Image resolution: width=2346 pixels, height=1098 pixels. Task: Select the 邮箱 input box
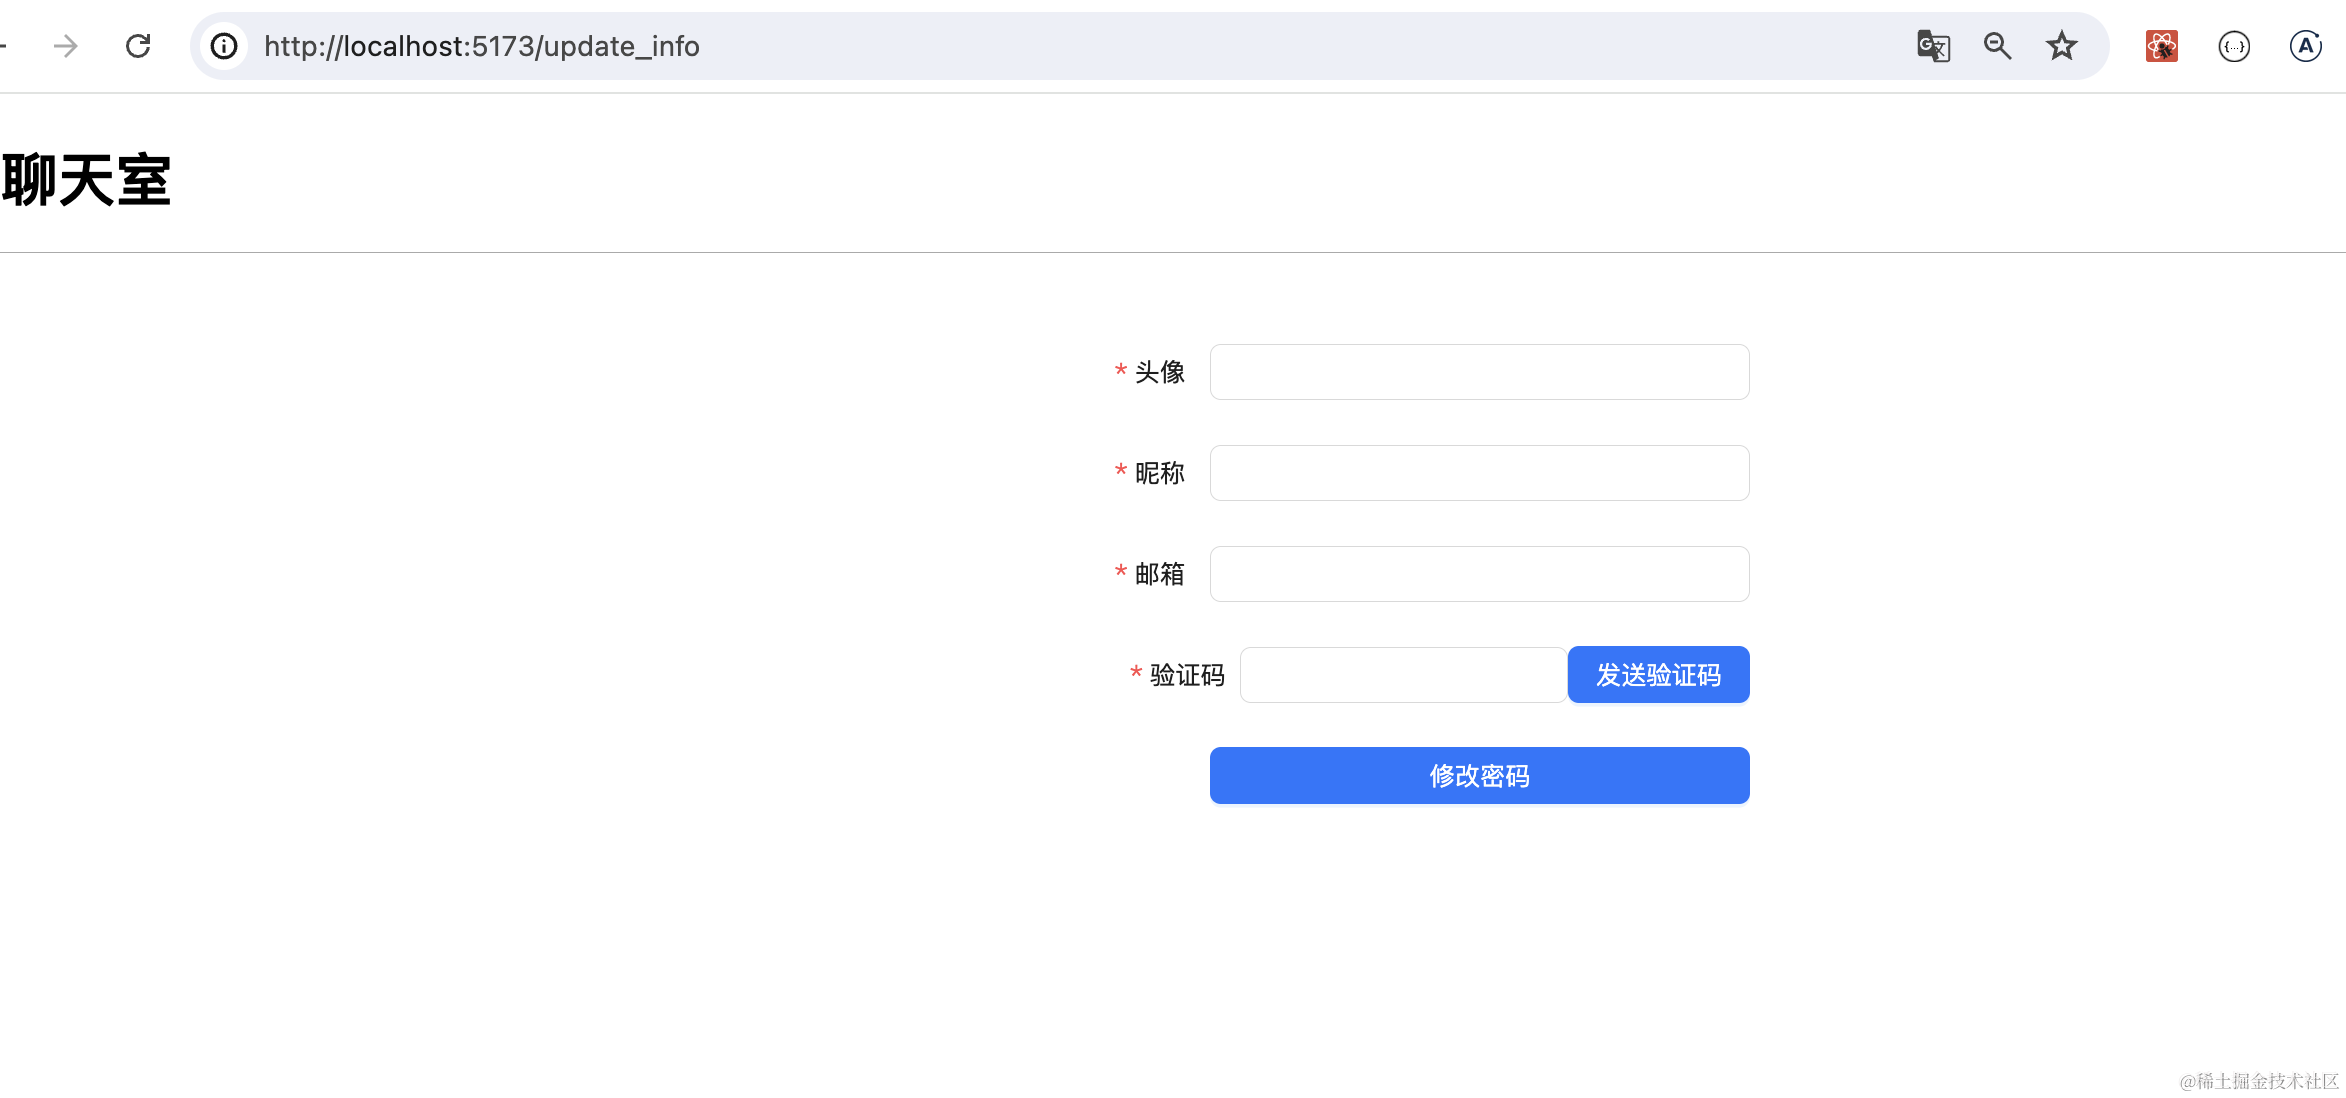click(1479, 574)
